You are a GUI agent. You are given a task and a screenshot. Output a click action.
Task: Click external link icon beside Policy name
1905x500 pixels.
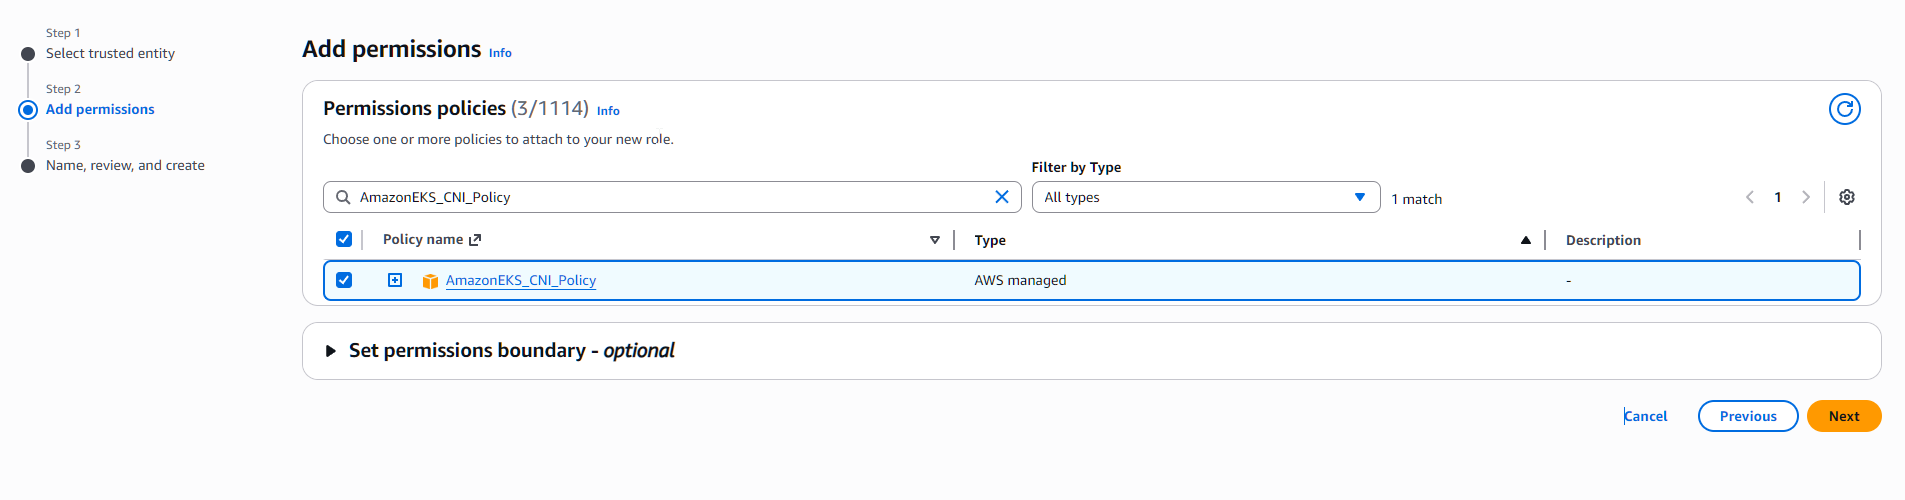click(475, 240)
